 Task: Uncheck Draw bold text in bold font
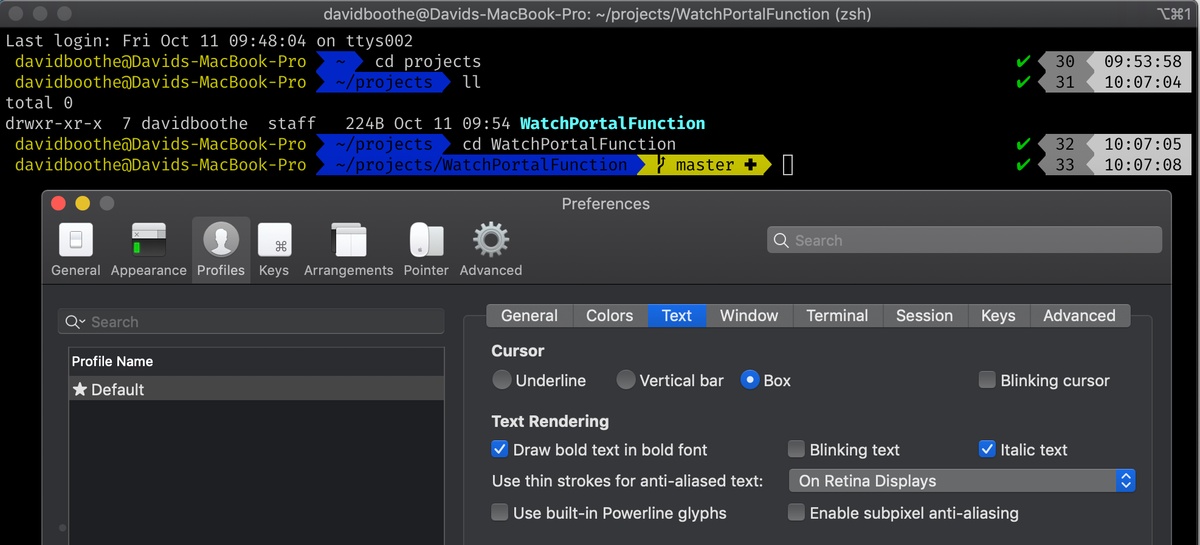[500, 449]
